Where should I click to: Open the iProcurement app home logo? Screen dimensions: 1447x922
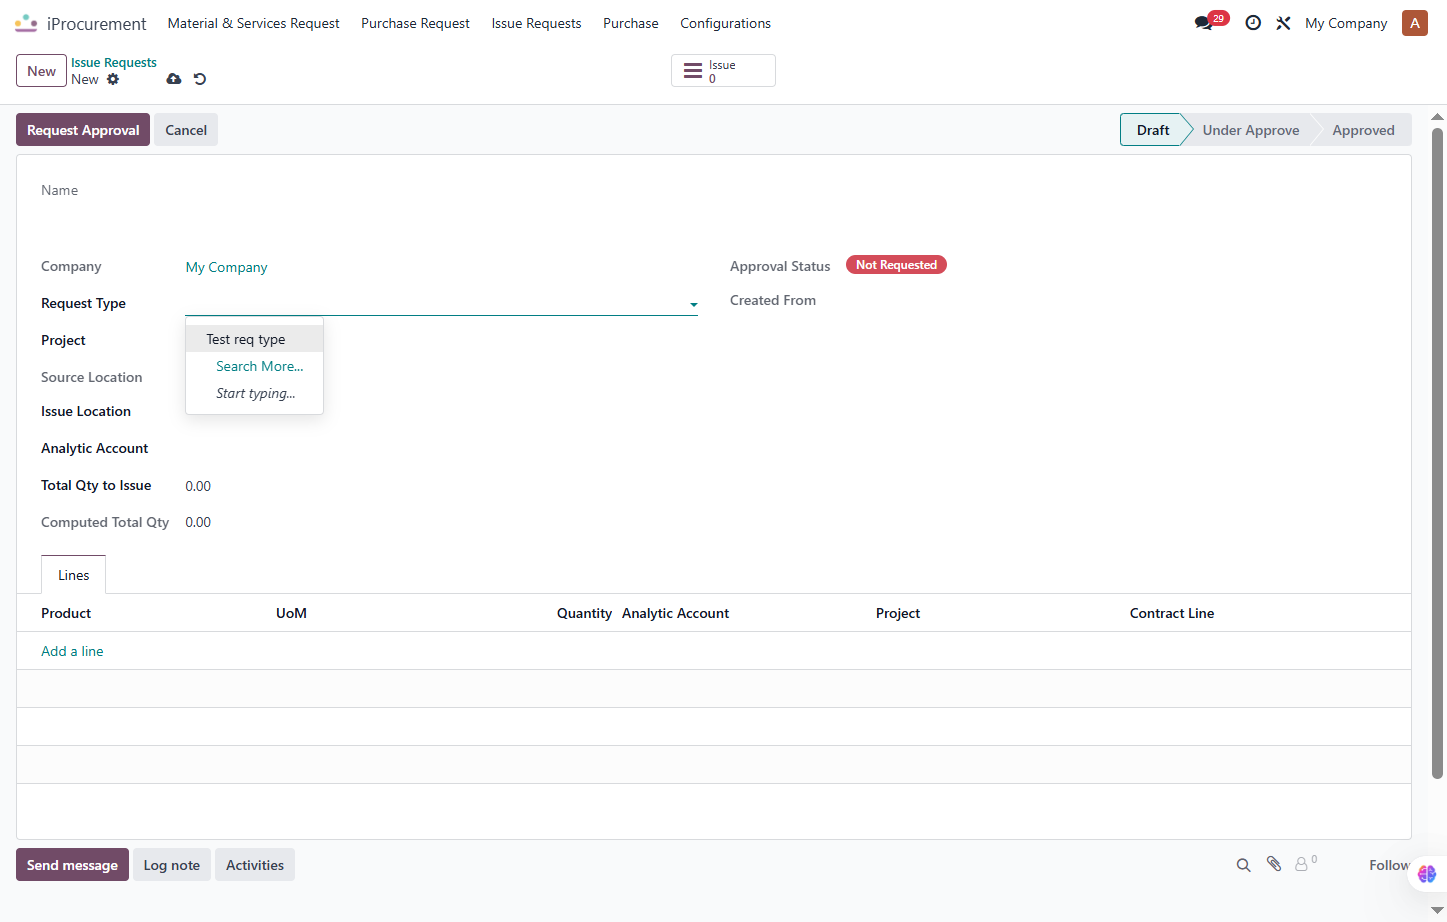pyautogui.click(x=26, y=23)
